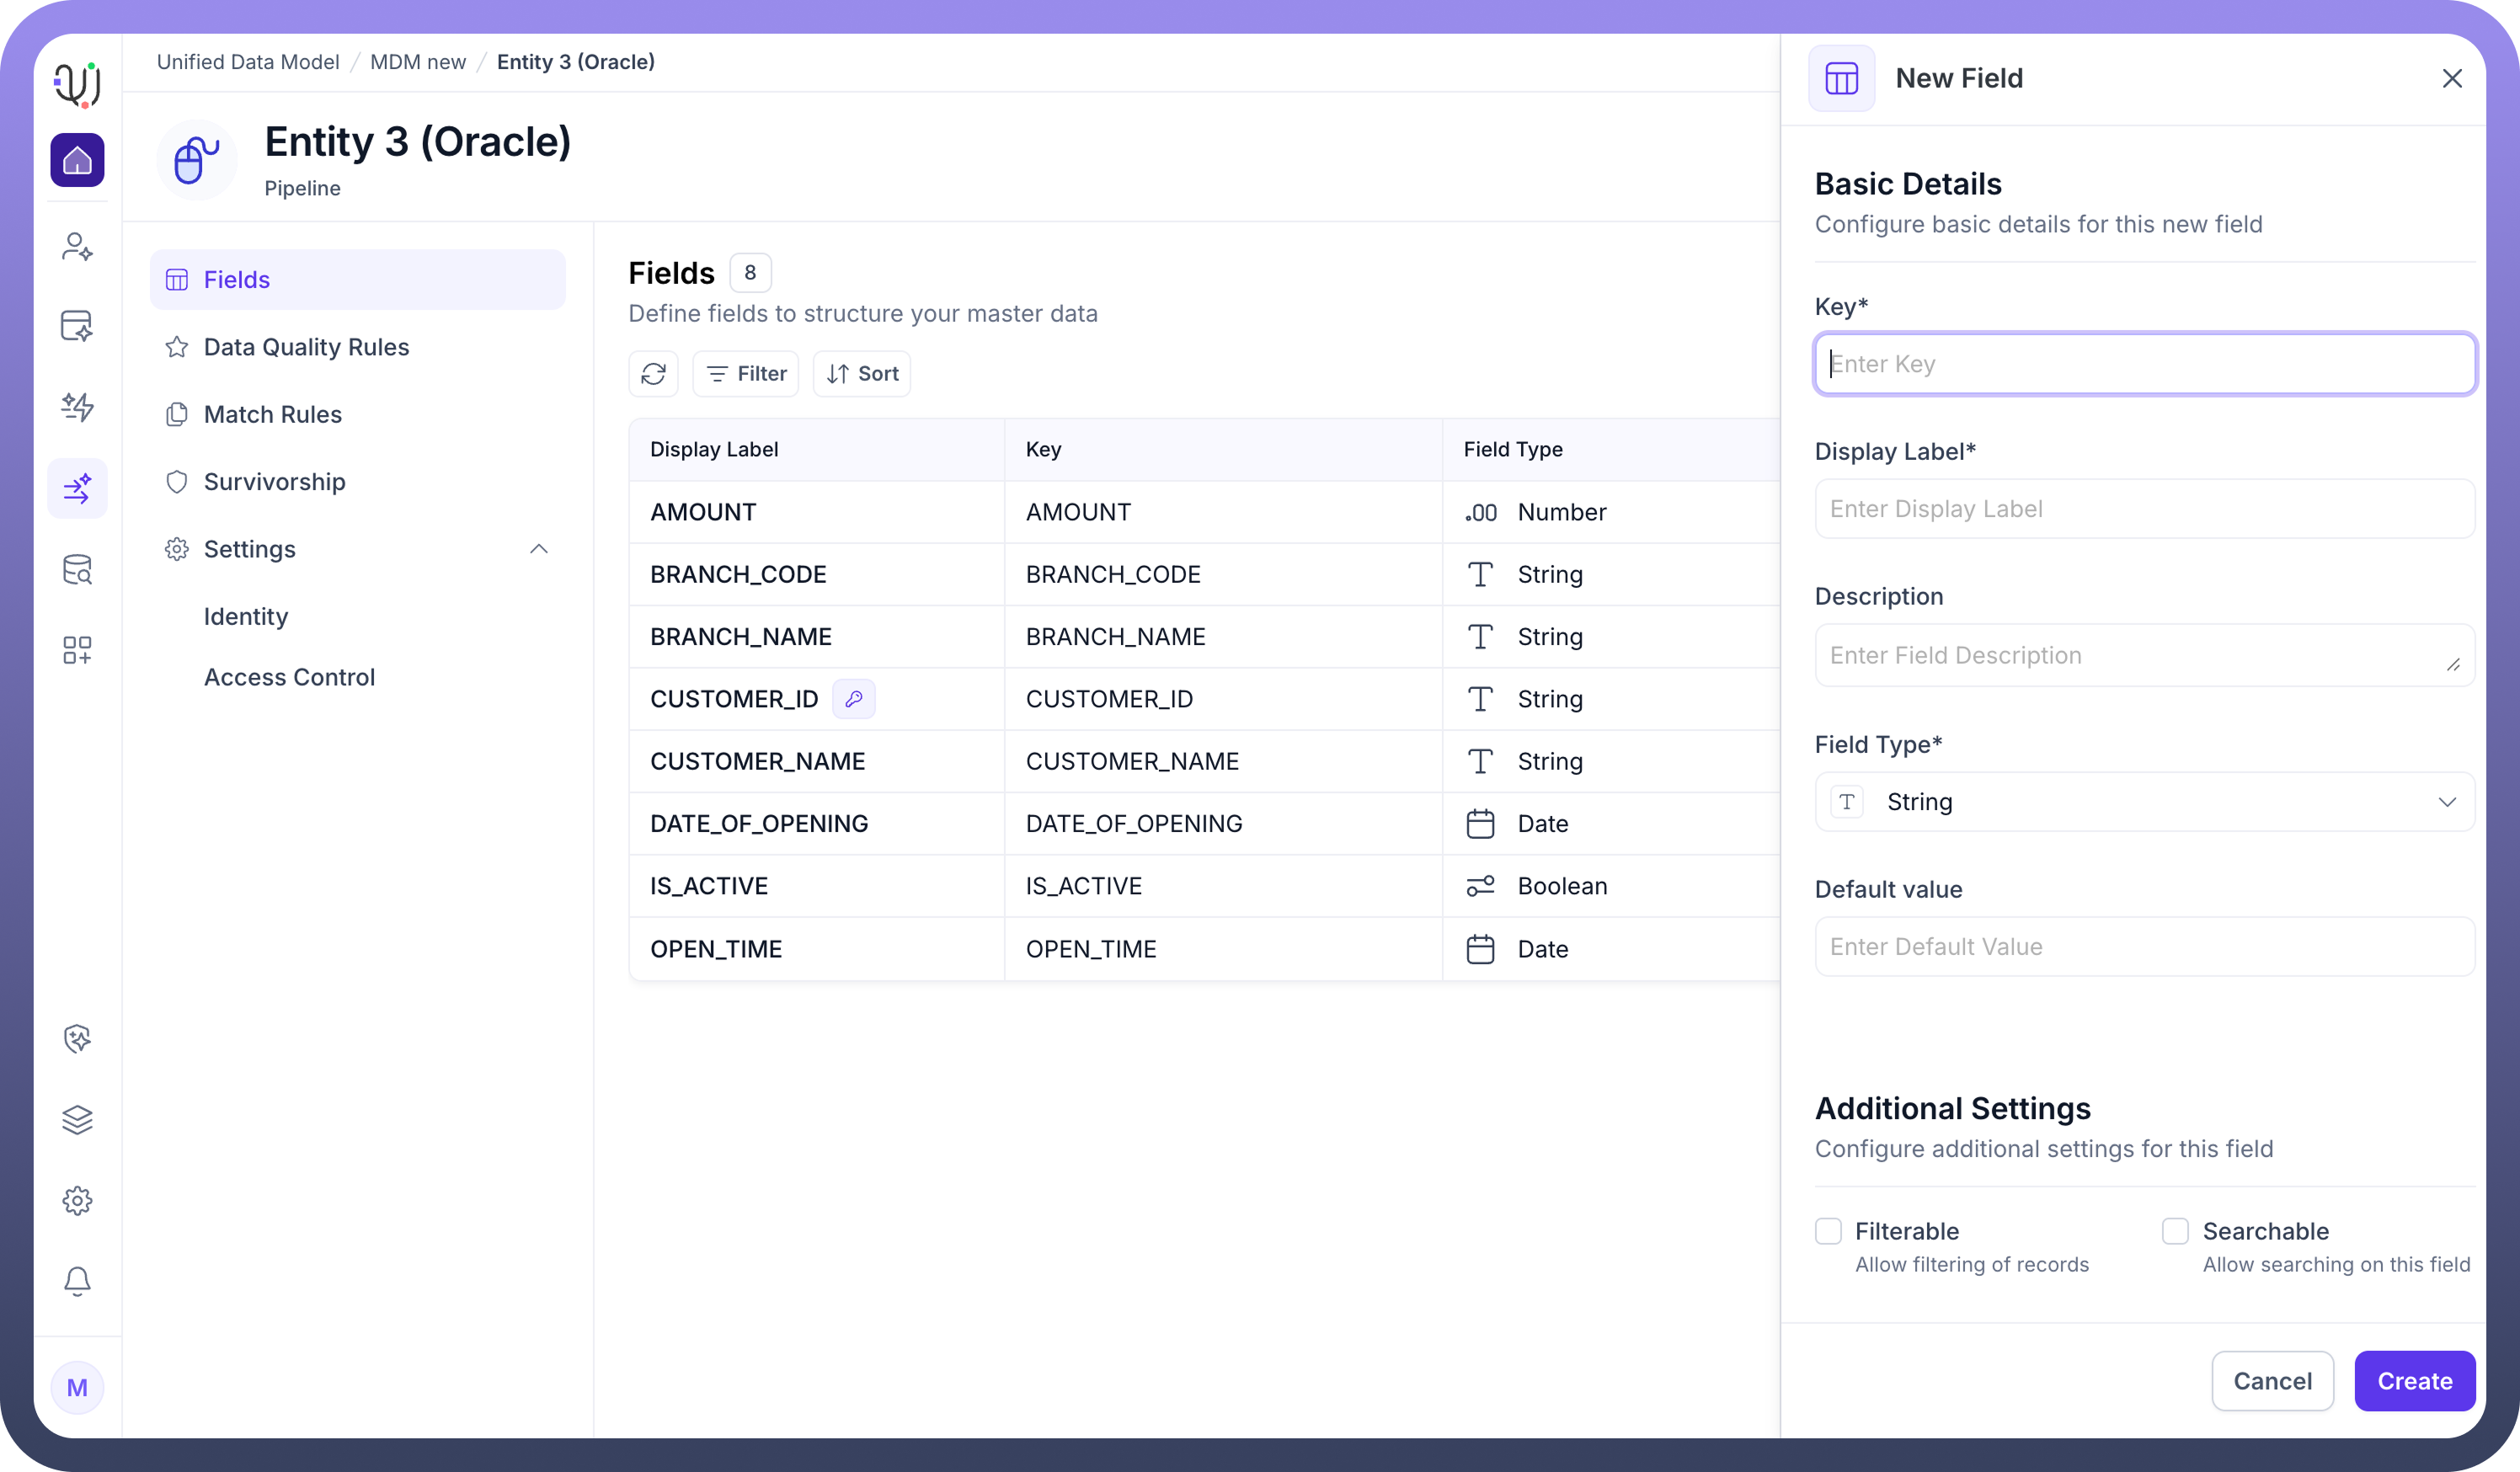Screen dimensions: 2520x1472
Task: Open the gear settings icon in sidebar
Action: click(x=77, y=1200)
